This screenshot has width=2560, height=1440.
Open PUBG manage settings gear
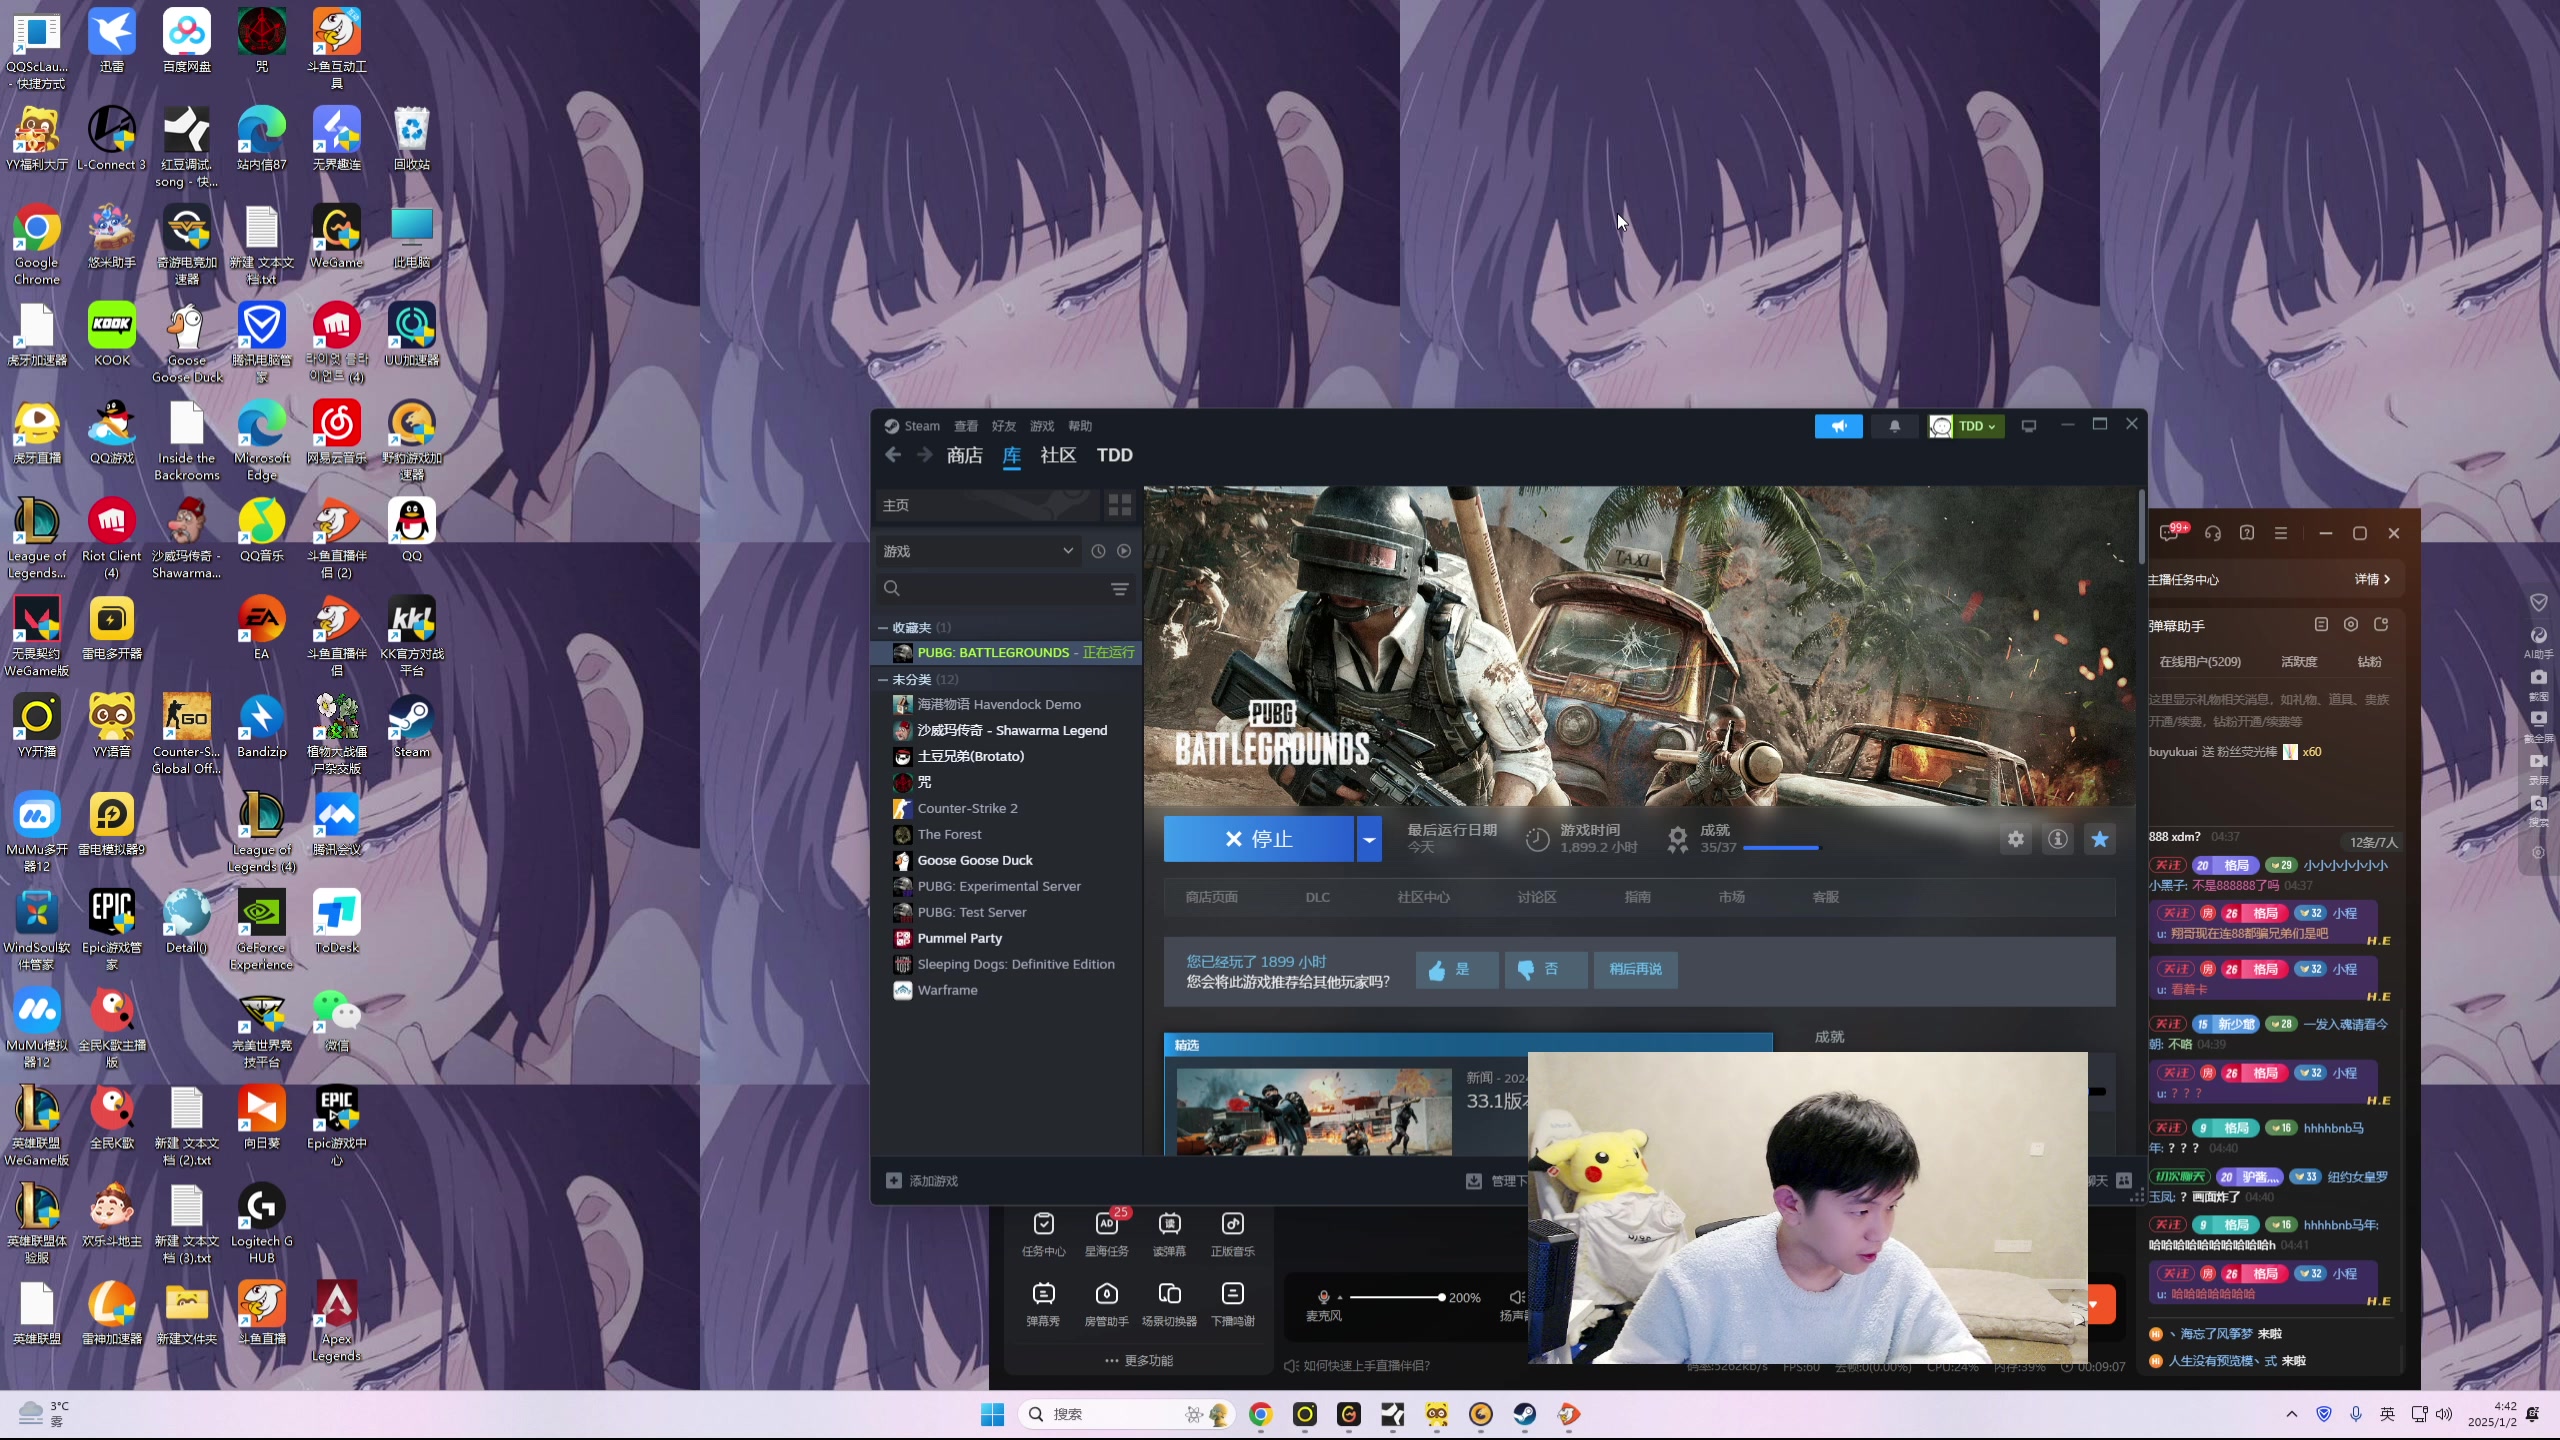point(2016,839)
